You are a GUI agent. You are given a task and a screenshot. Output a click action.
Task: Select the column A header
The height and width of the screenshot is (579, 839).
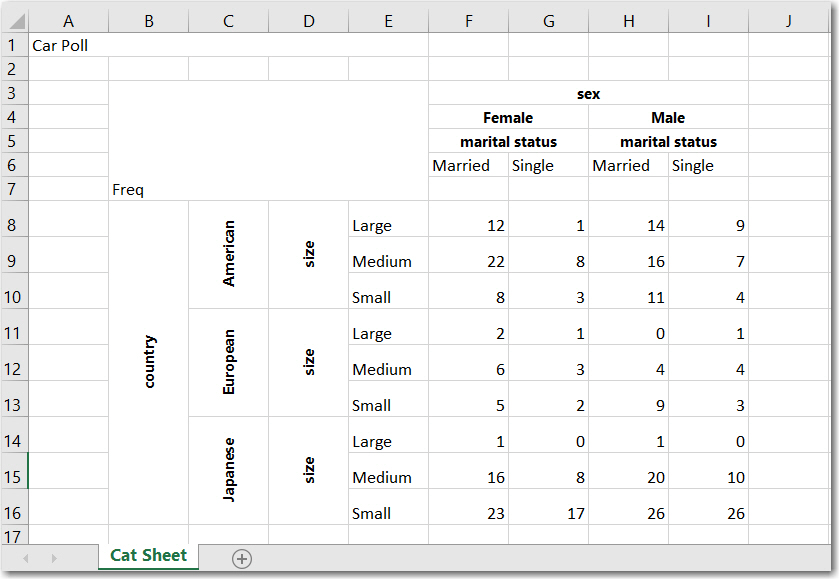point(68,21)
